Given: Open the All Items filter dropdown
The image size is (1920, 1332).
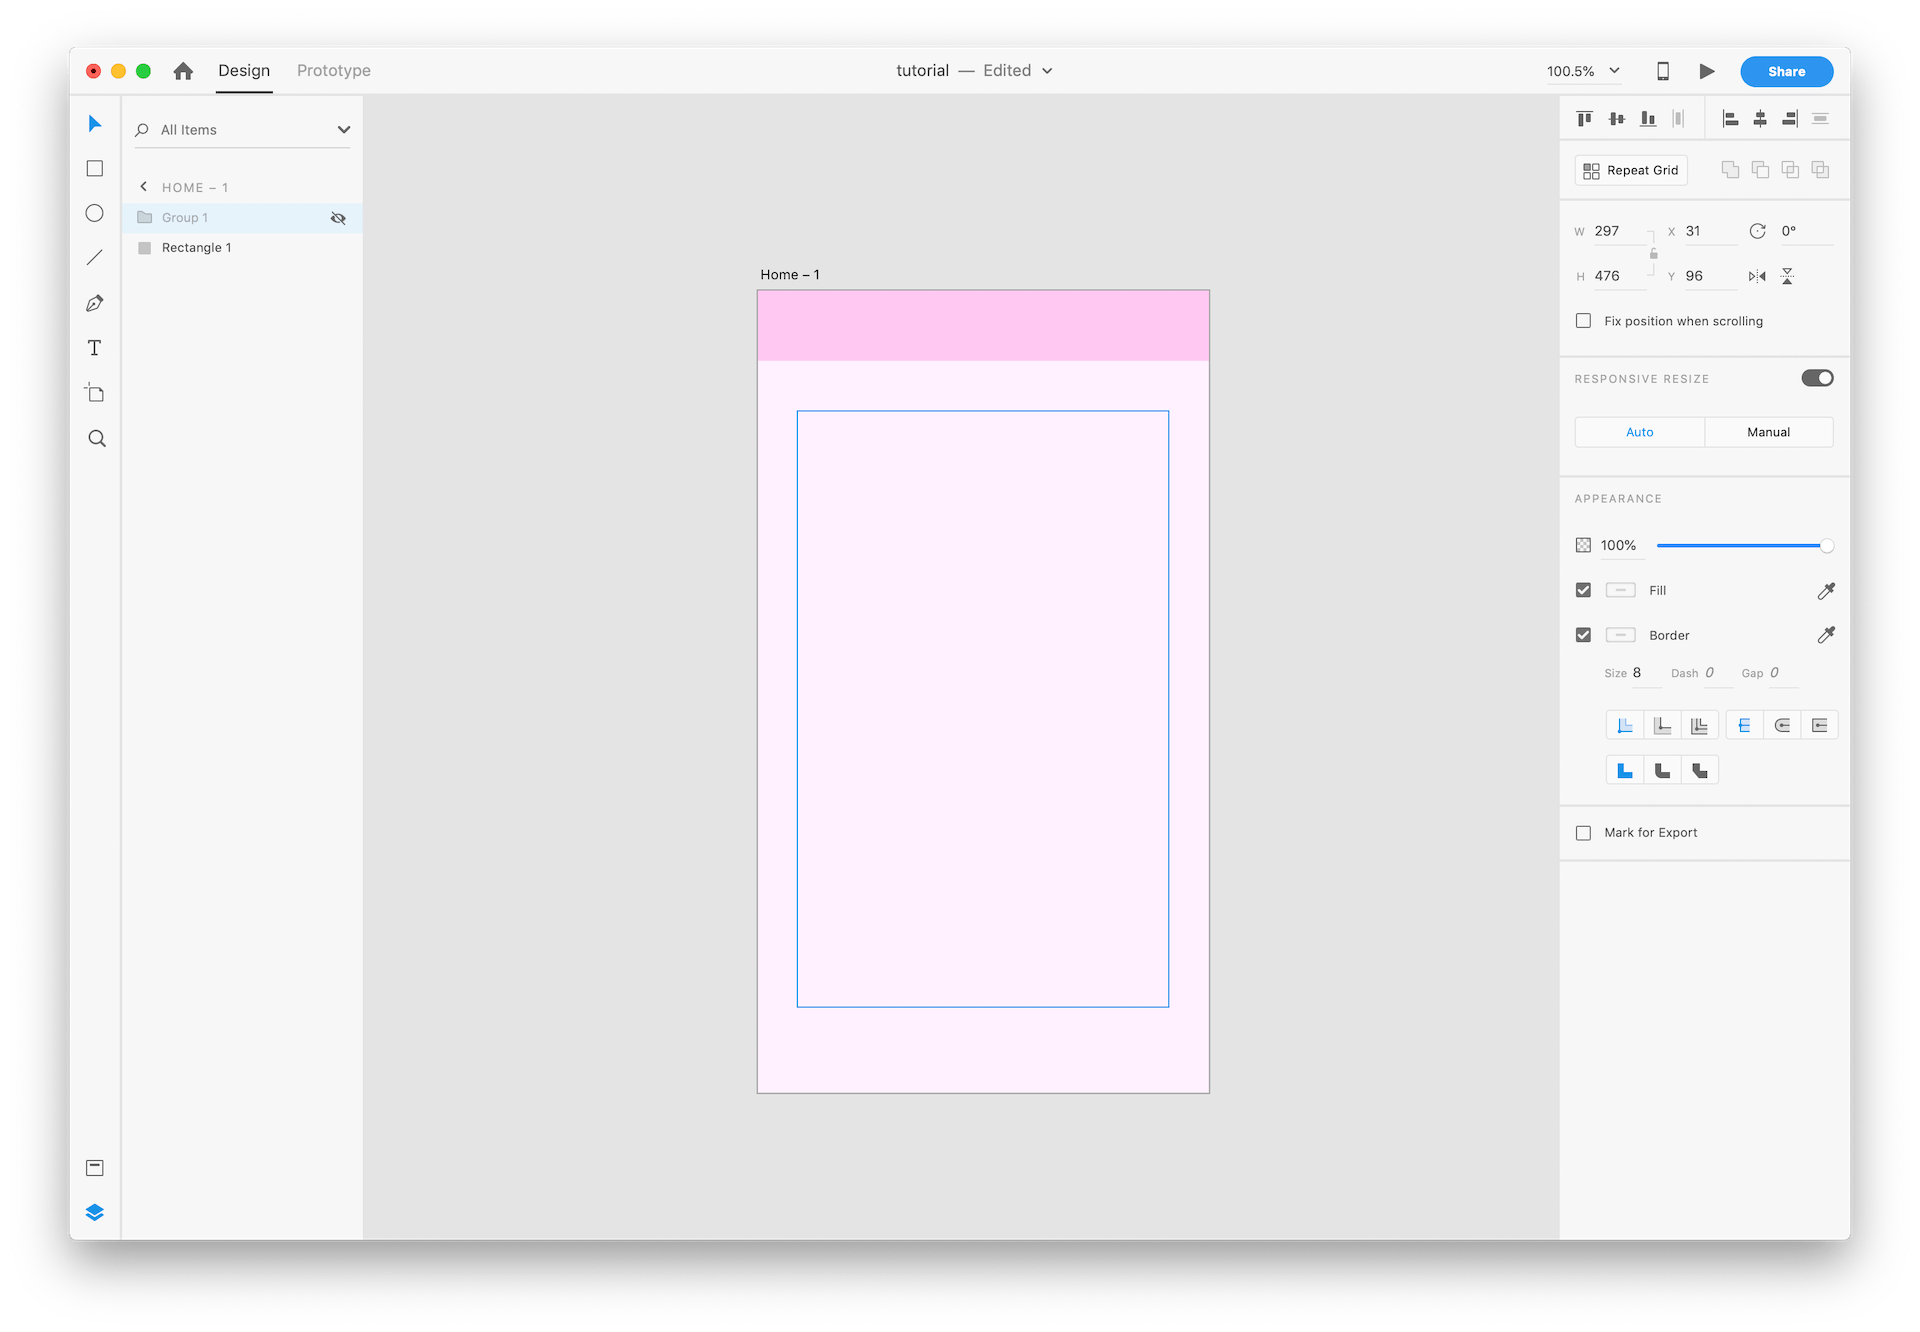Looking at the screenshot, I should click(x=343, y=130).
